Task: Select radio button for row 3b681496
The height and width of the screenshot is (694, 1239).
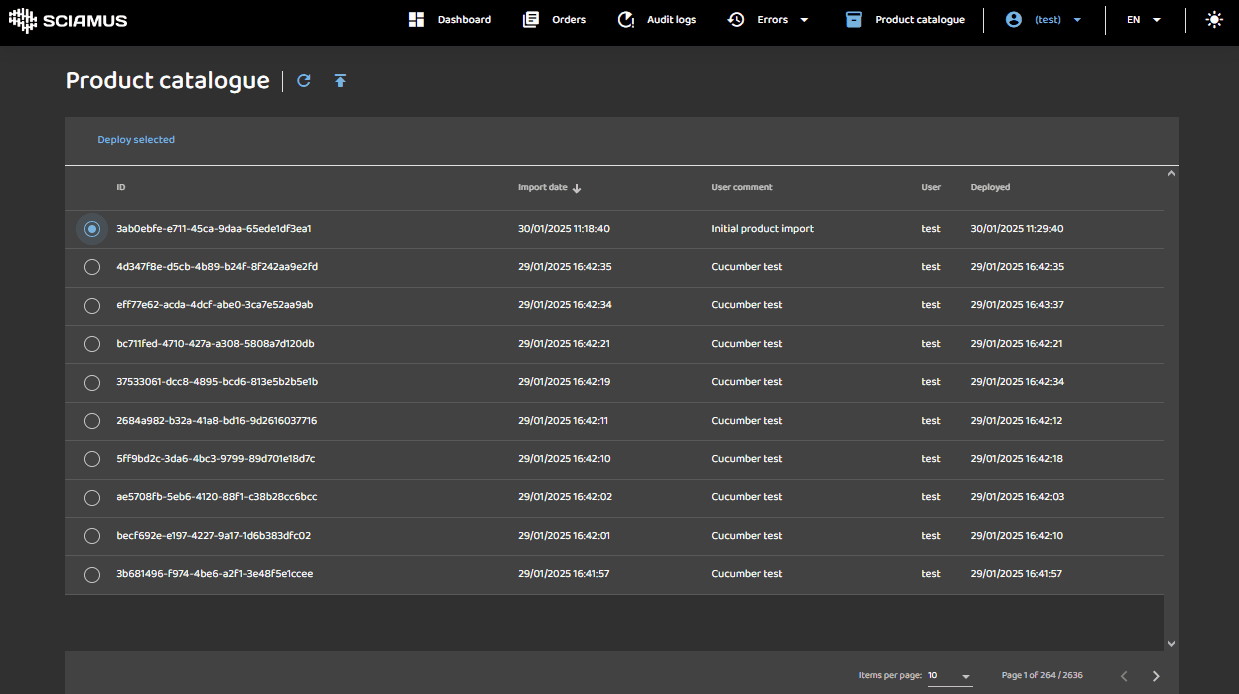Action: 92,574
